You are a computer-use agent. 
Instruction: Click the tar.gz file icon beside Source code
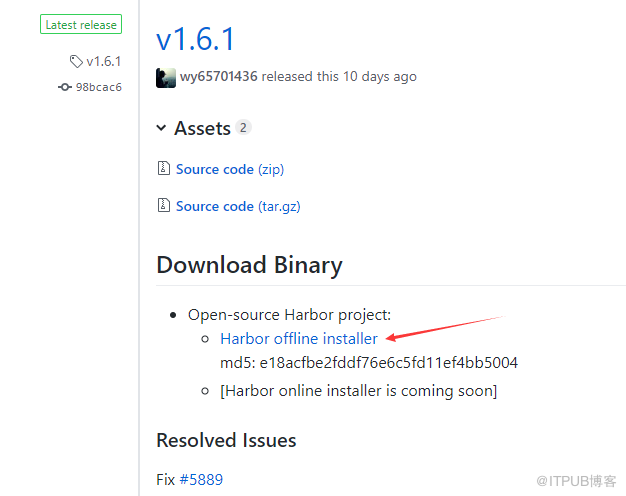click(x=164, y=206)
